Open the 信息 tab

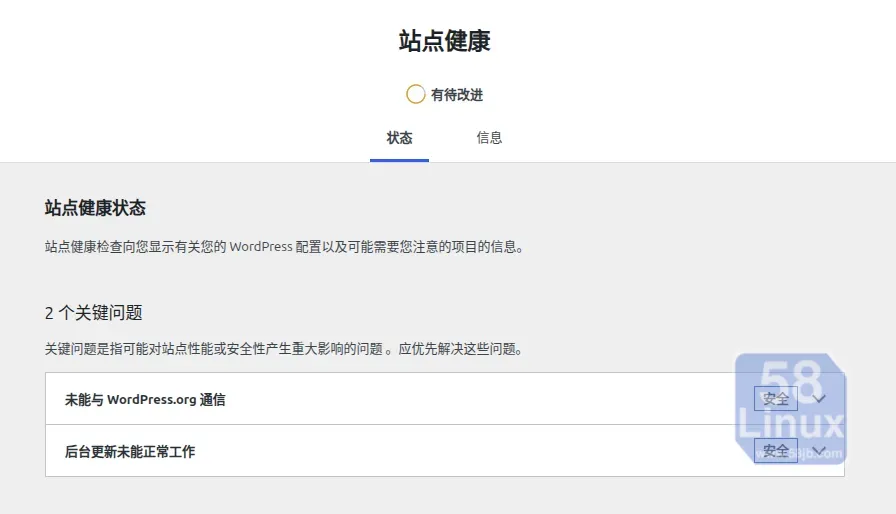tap(489, 138)
